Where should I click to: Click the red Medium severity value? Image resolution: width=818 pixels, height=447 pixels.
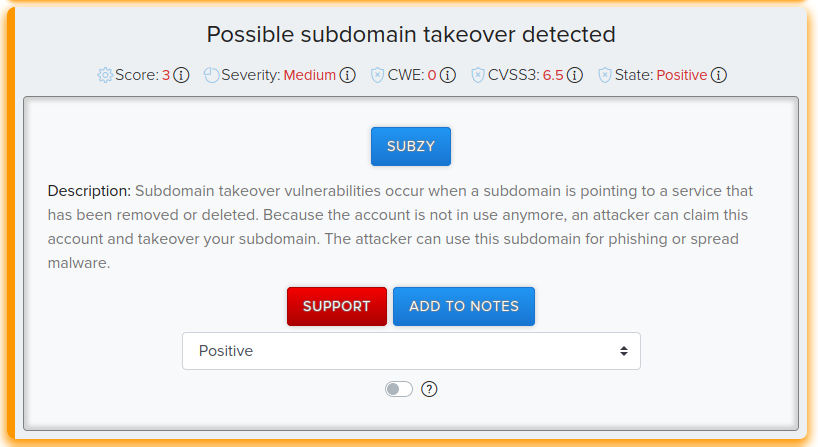(310, 75)
